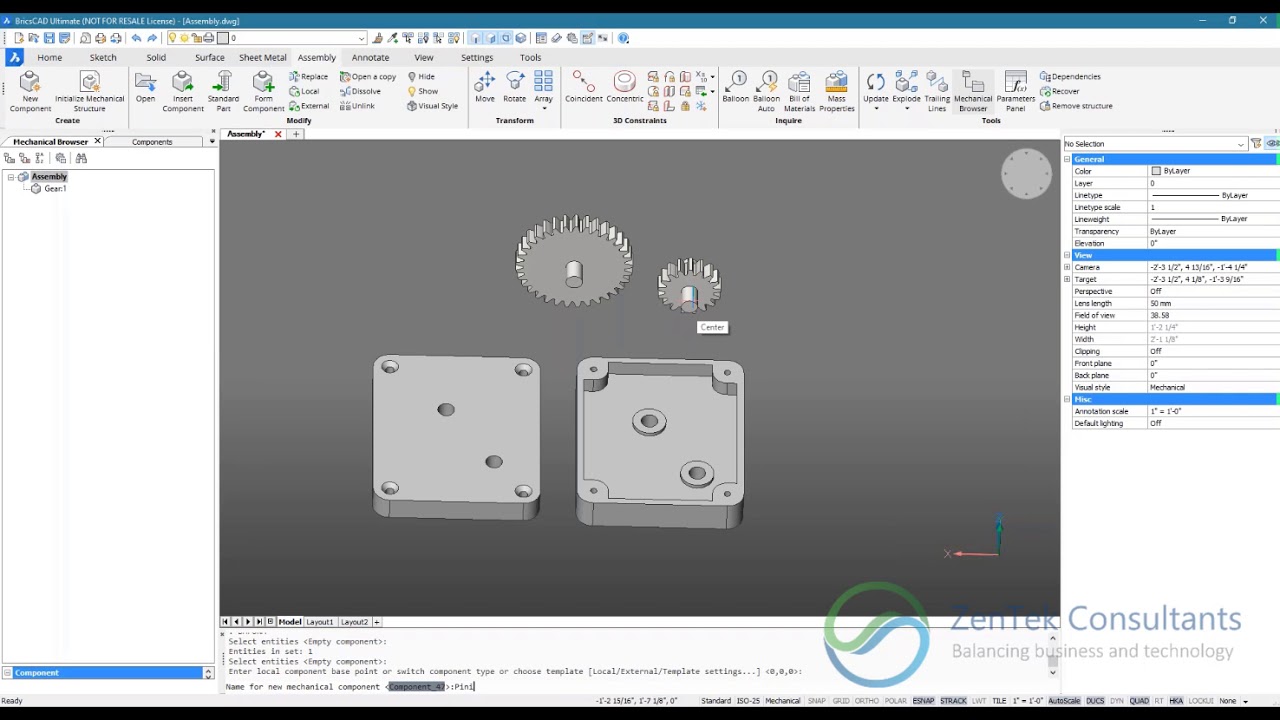The width and height of the screenshot is (1280, 720).
Task: Click the ByLayer color swatch in Properties
Action: click(1156, 171)
